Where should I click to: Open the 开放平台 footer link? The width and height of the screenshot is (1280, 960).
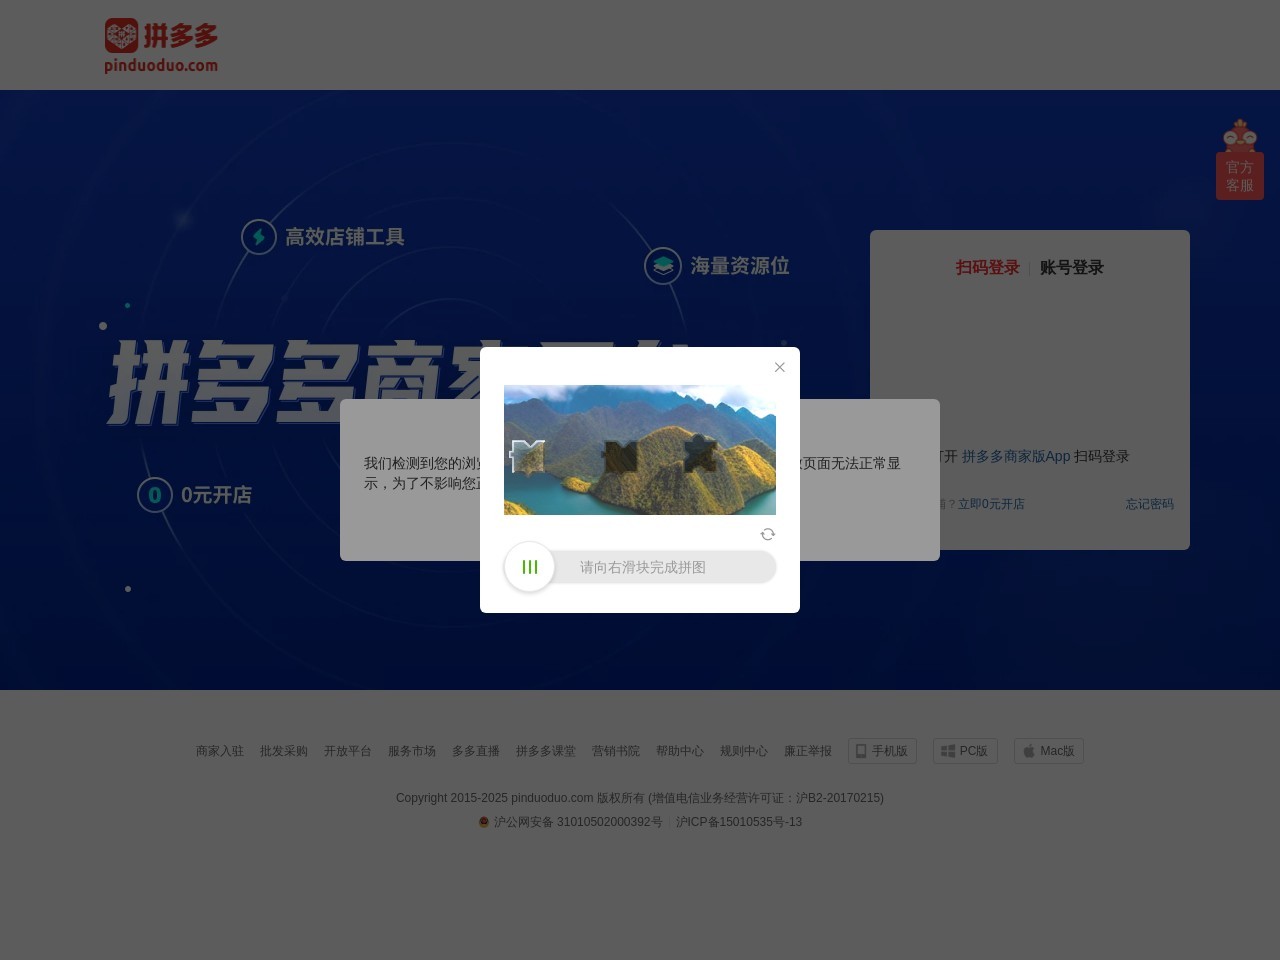(x=348, y=751)
